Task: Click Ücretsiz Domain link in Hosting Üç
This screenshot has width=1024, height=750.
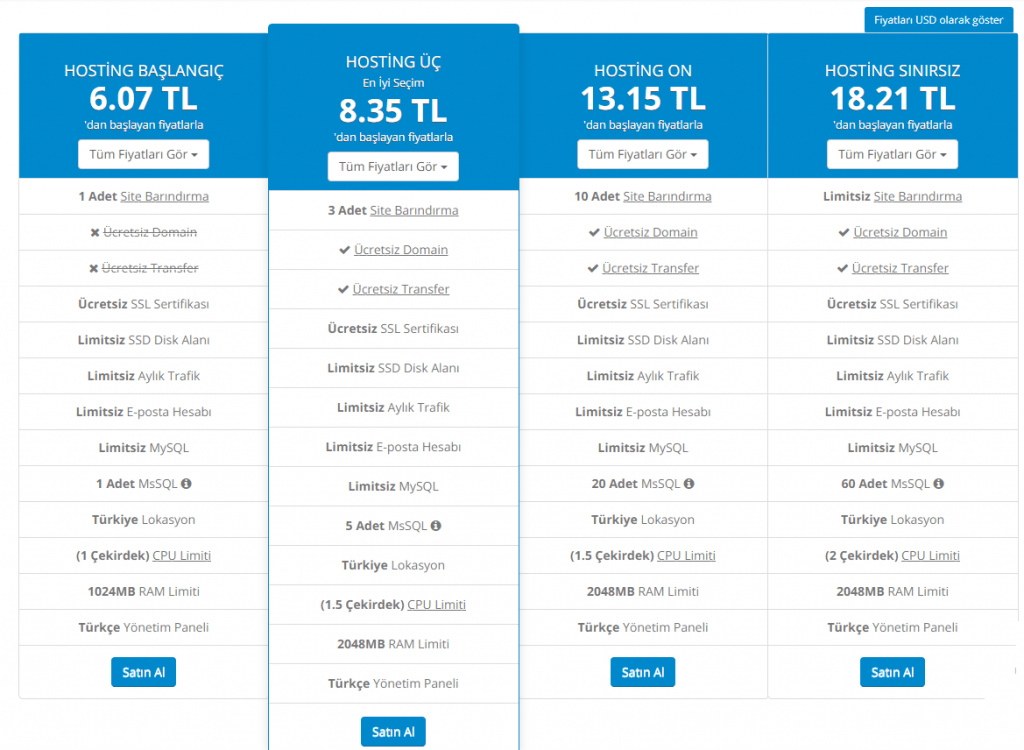Action: point(401,250)
